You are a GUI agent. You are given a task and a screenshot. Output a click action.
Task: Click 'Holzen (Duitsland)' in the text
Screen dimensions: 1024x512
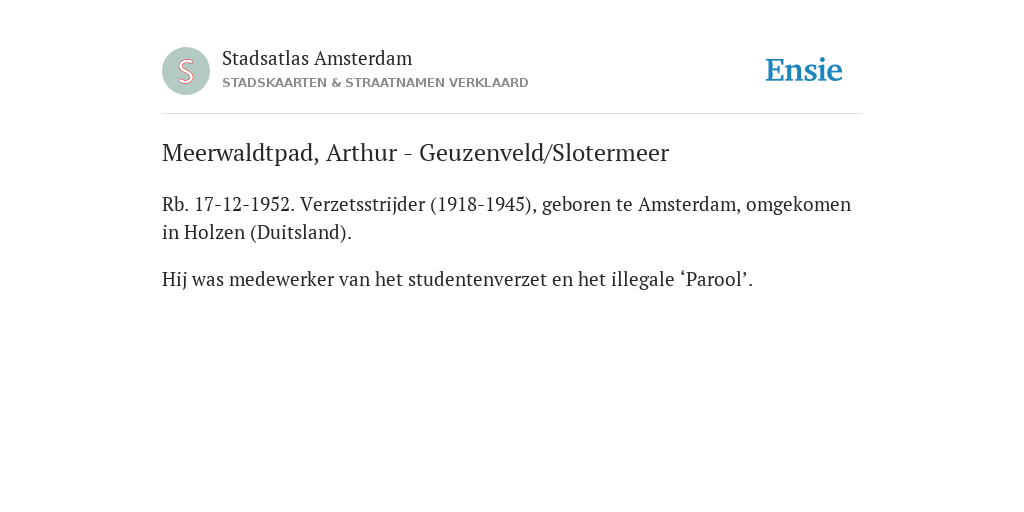[267, 232]
